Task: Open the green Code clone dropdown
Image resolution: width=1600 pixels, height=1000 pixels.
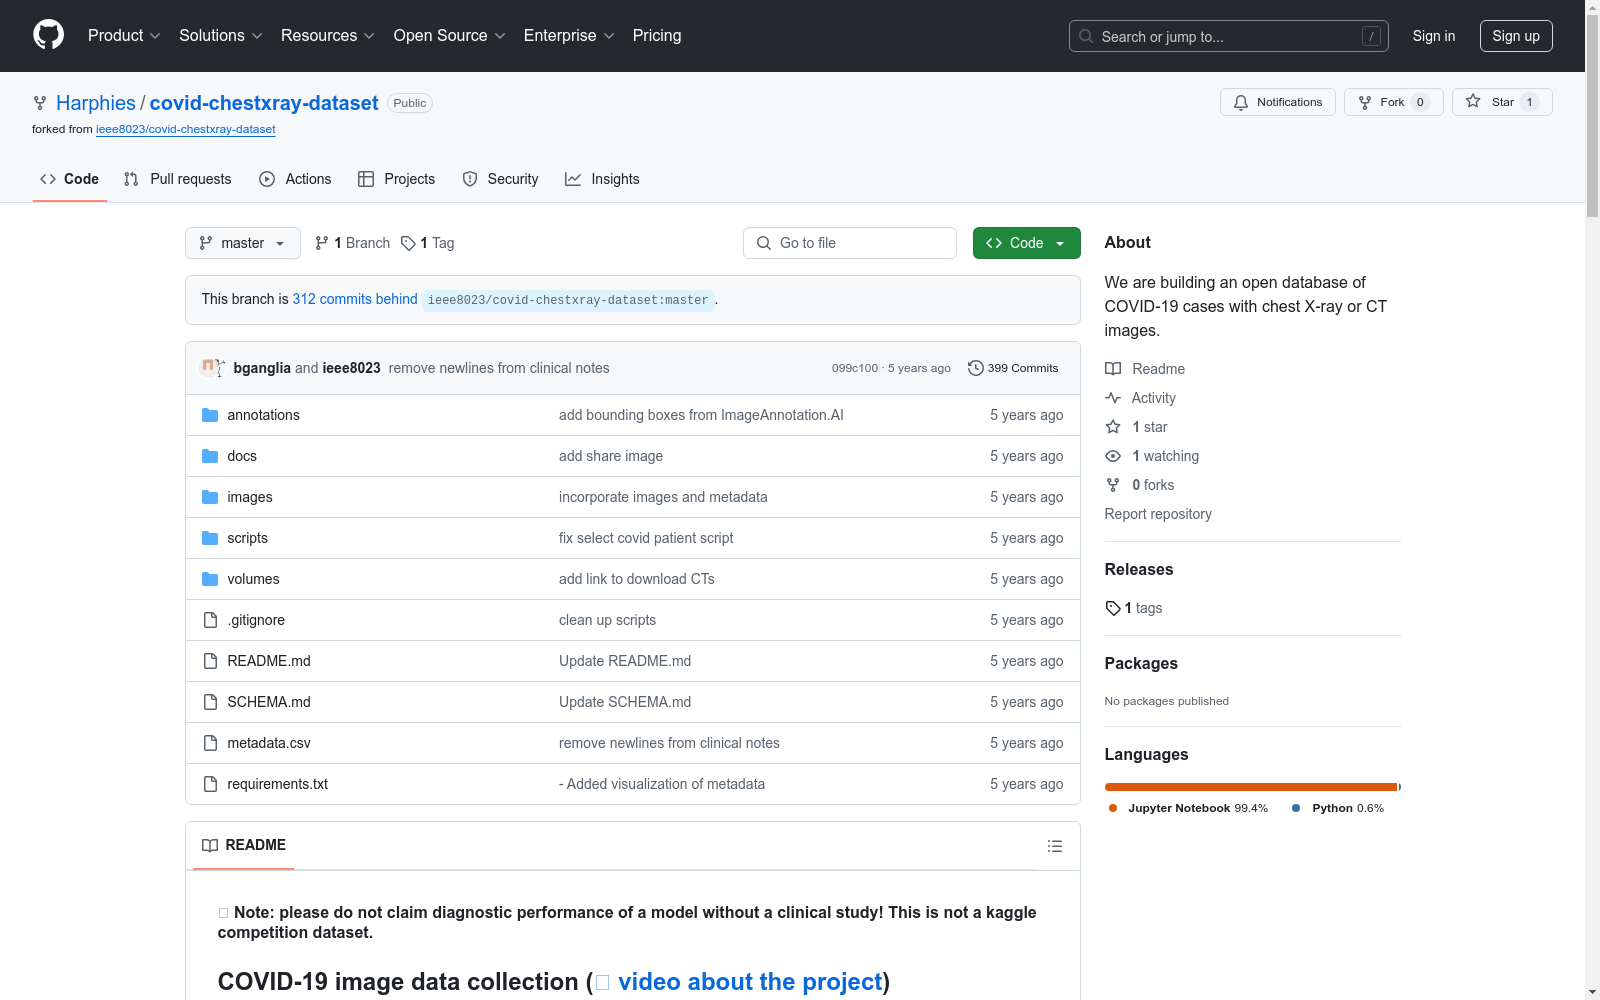Action: click(1027, 243)
